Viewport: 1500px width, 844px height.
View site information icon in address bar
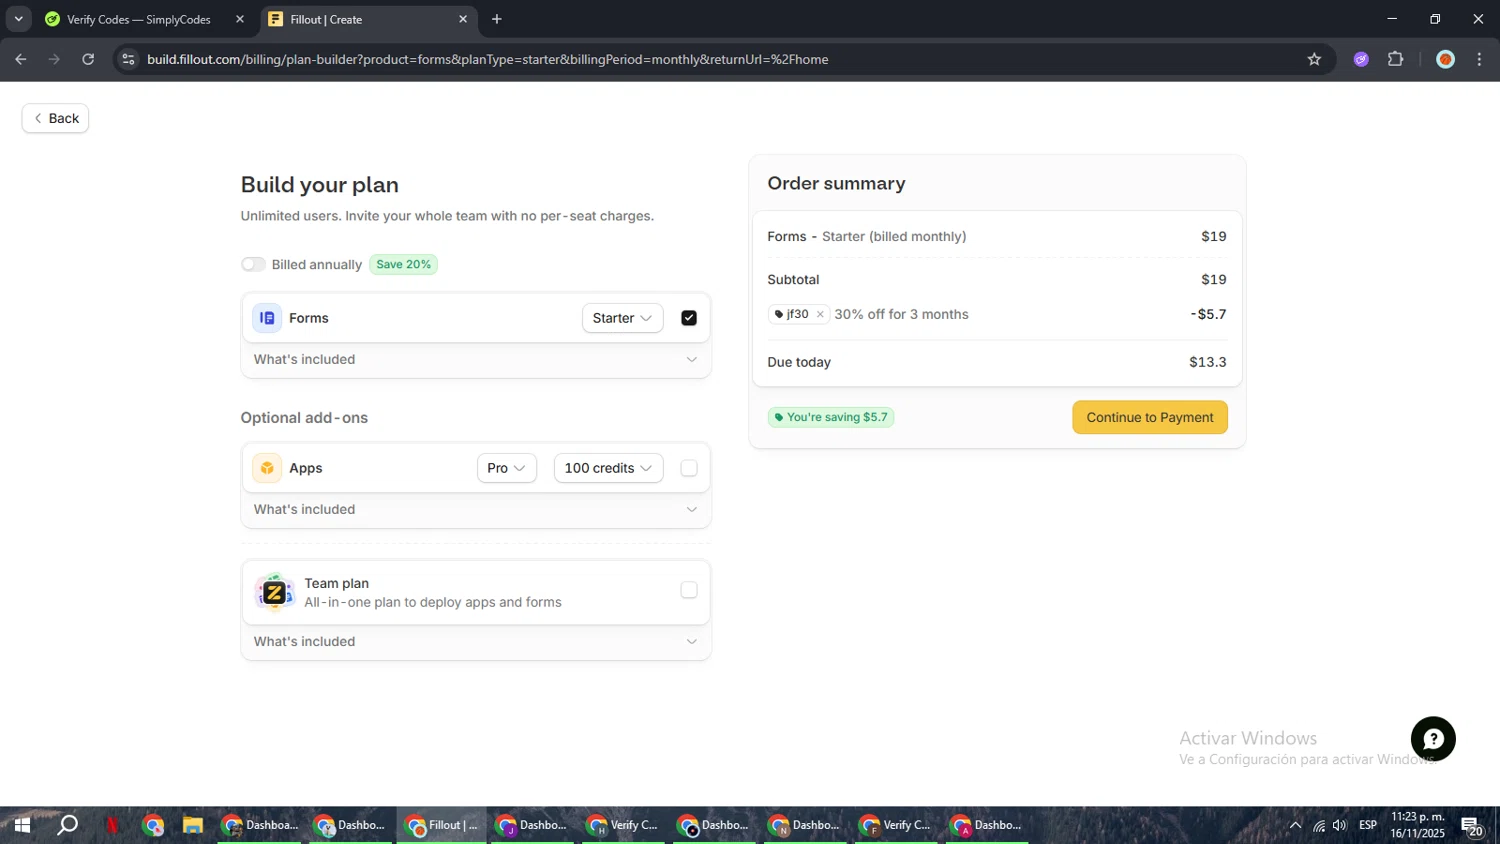[x=128, y=59]
